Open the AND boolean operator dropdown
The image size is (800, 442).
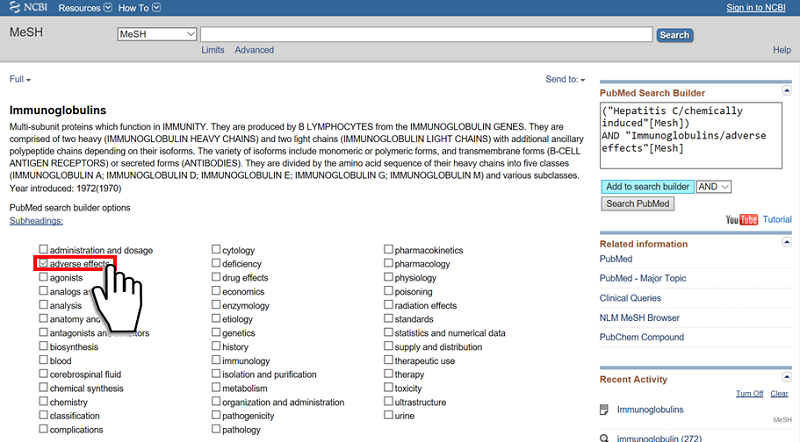point(714,187)
